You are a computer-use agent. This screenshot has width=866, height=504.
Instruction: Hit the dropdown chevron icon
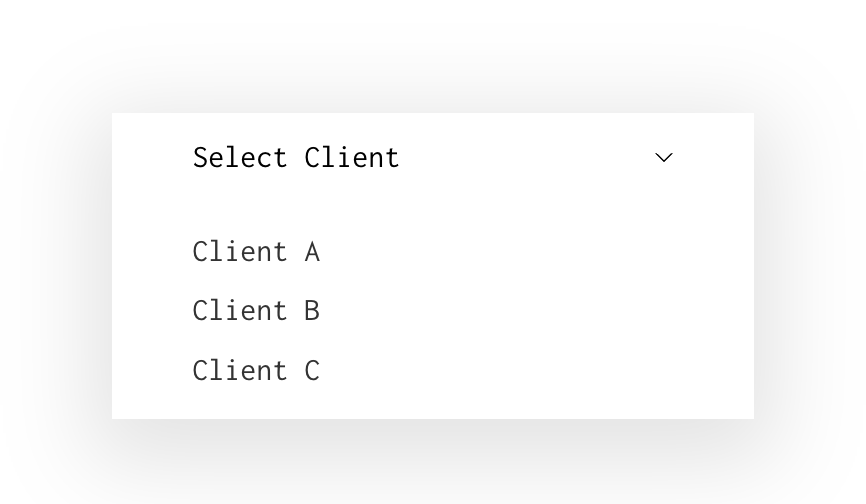click(664, 158)
